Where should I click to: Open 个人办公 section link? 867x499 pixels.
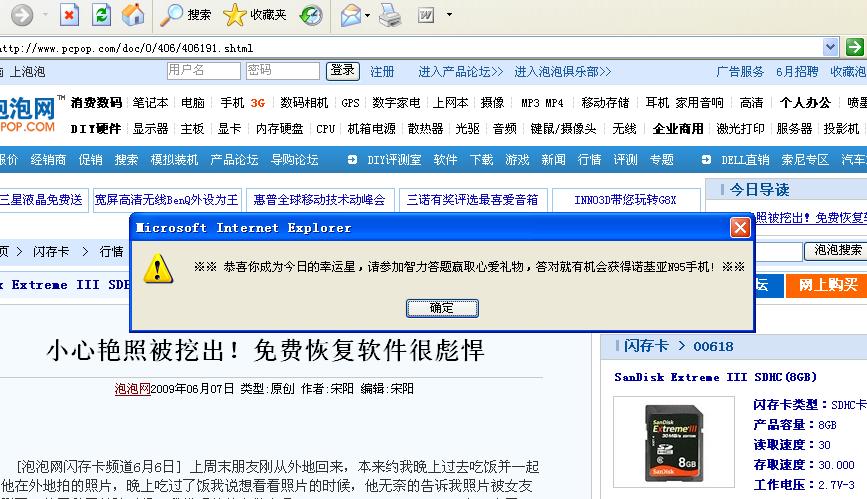coord(805,103)
